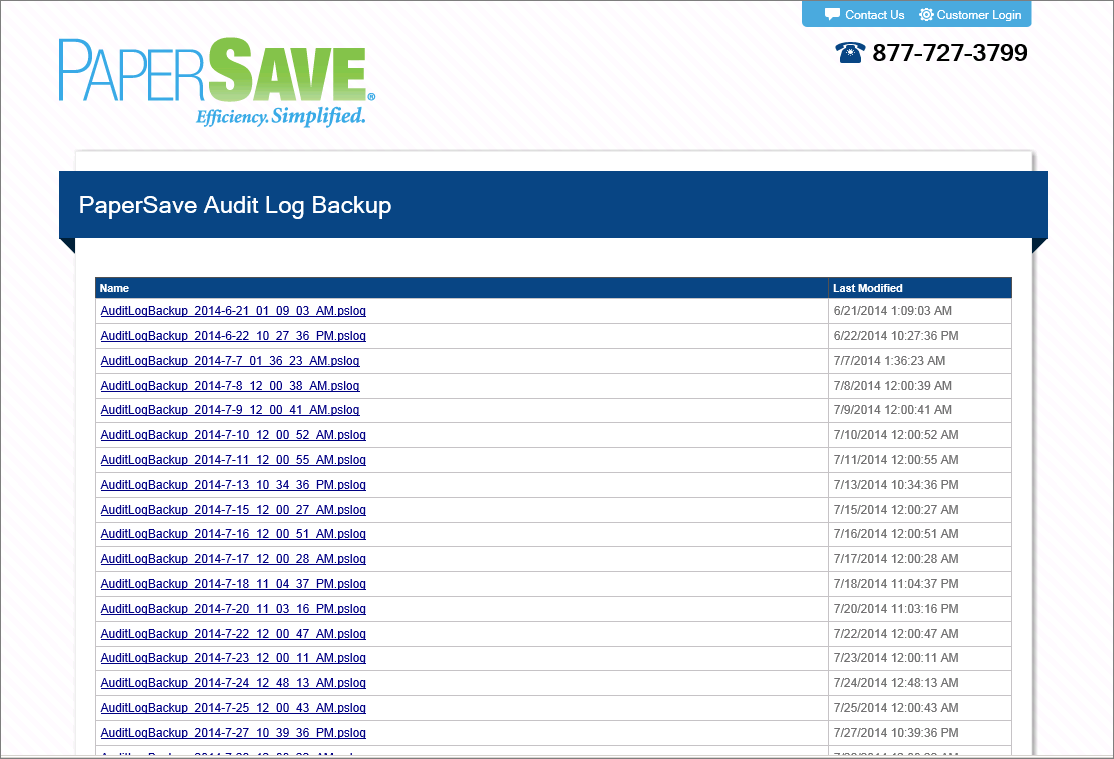This screenshot has height=759, width=1114.
Task: Download AuditLogBackup_2014-7-25_12_00_43_AM.pslog
Action: 233,707
